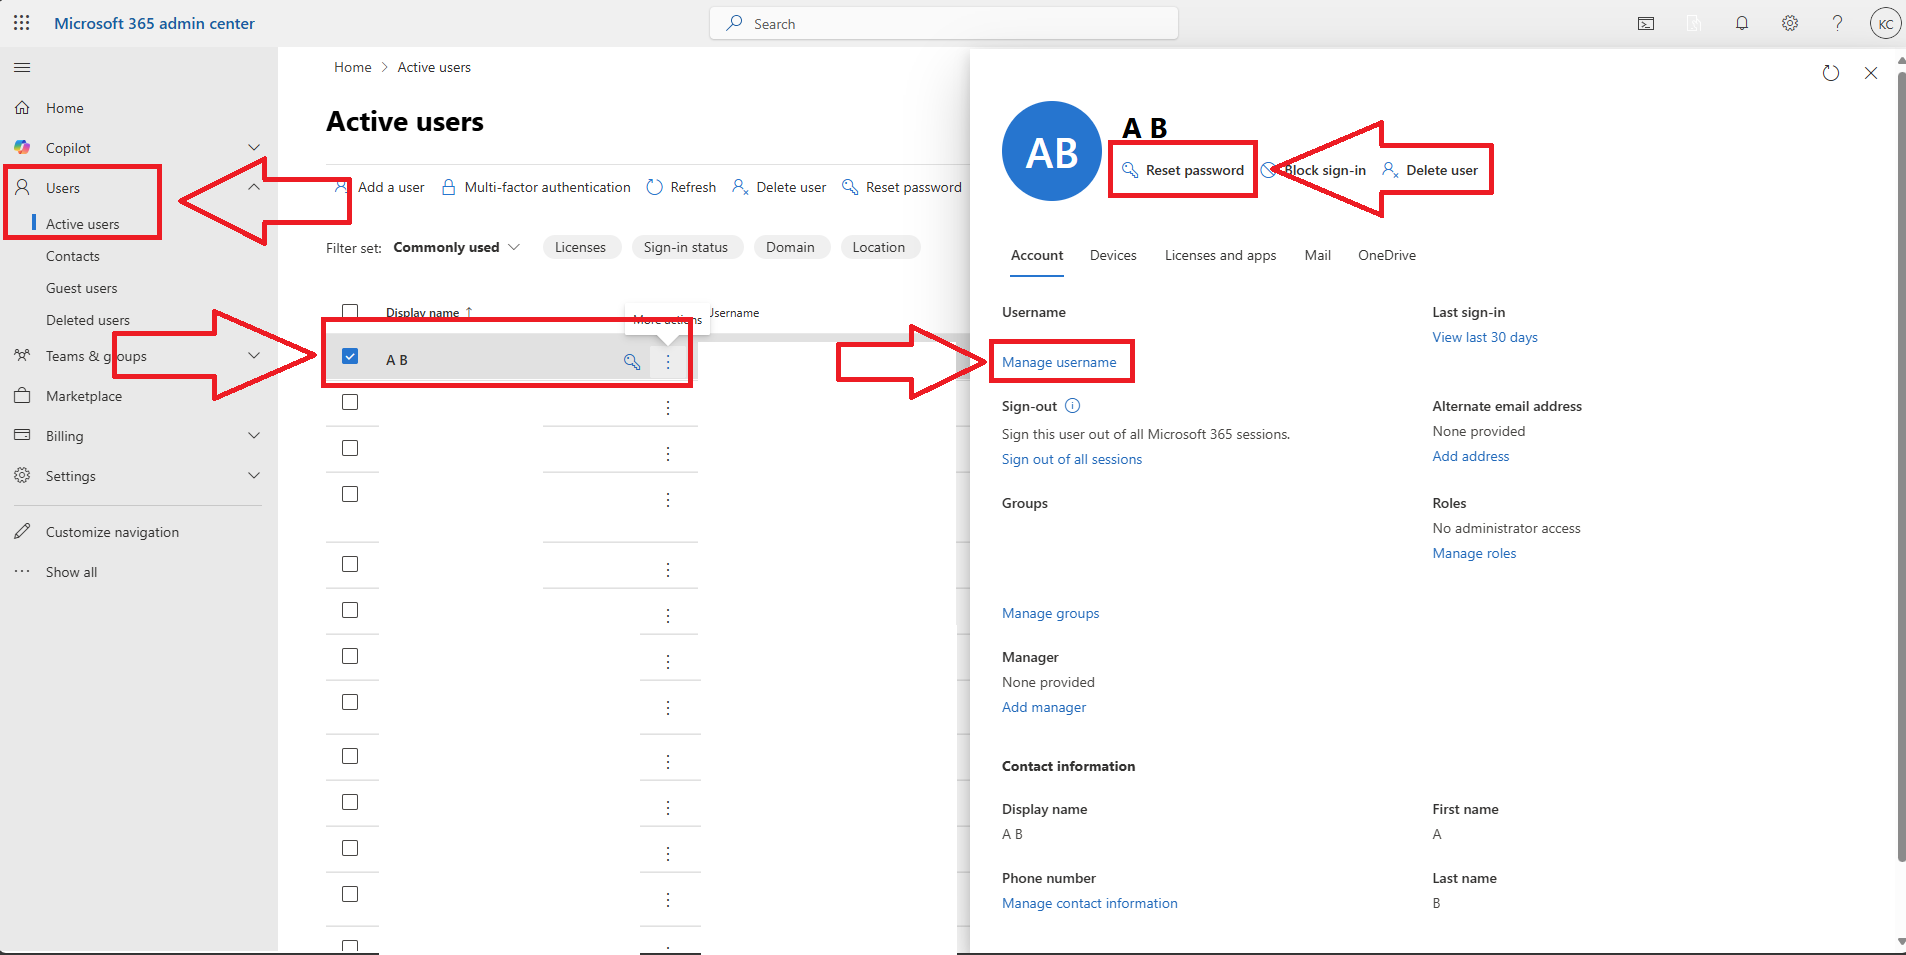
Task: Click into the Search box
Action: 944,23
